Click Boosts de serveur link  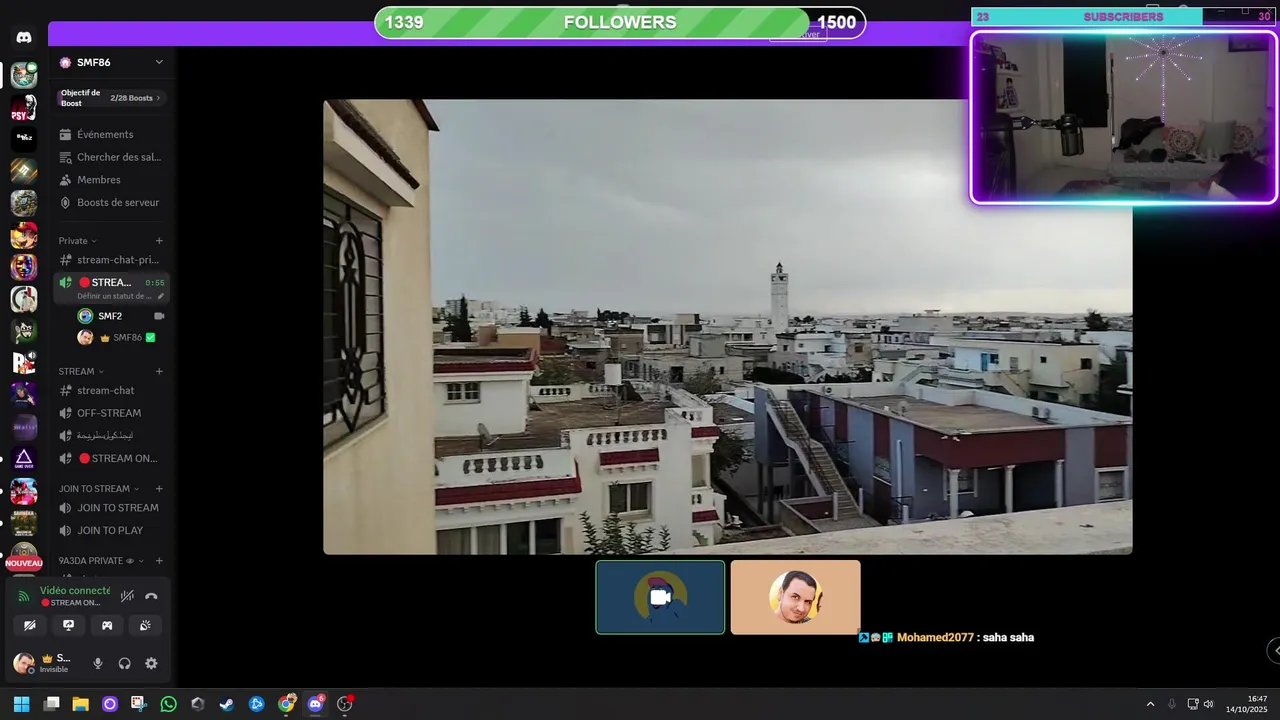(118, 202)
